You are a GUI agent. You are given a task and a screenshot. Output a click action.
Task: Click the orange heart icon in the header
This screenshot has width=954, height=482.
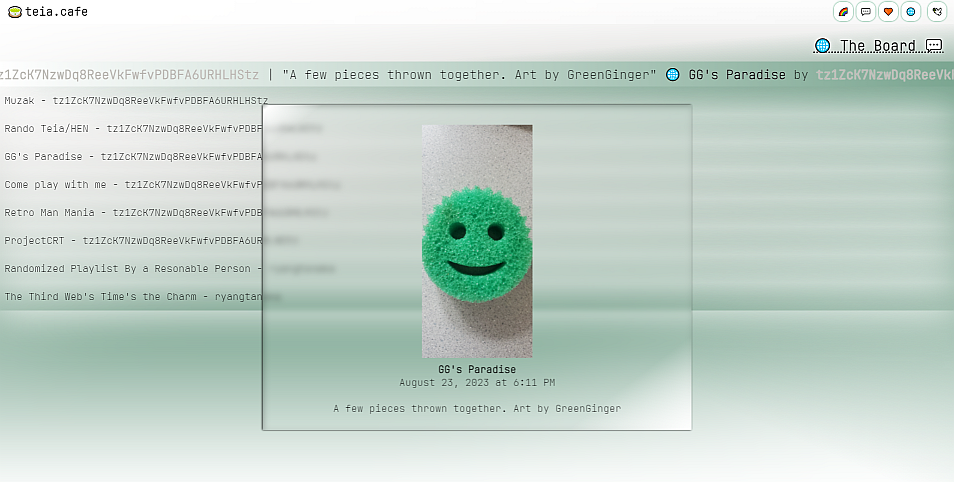(888, 12)
